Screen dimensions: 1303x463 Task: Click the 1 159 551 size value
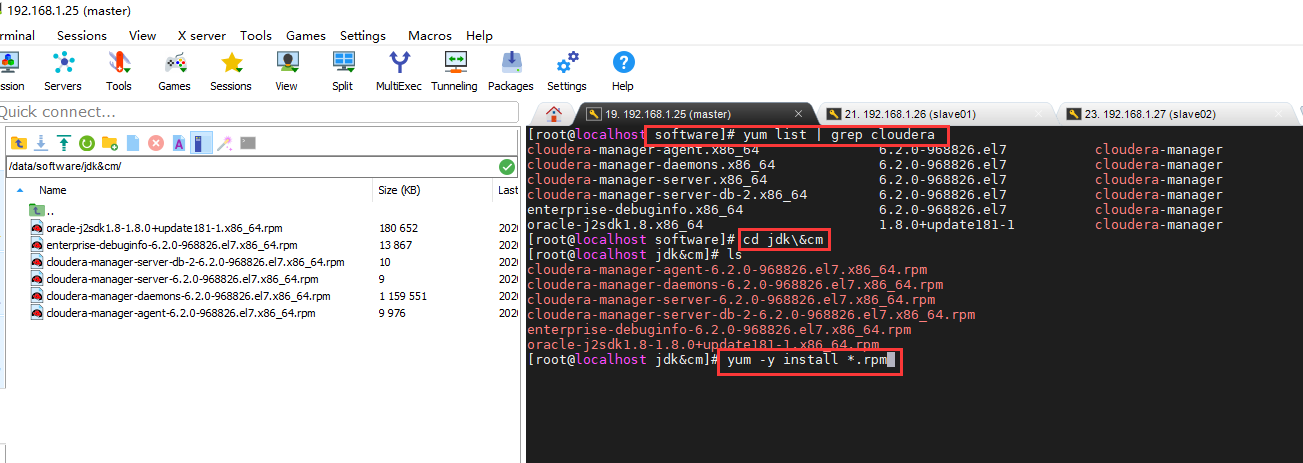click(x=403, y=296)
